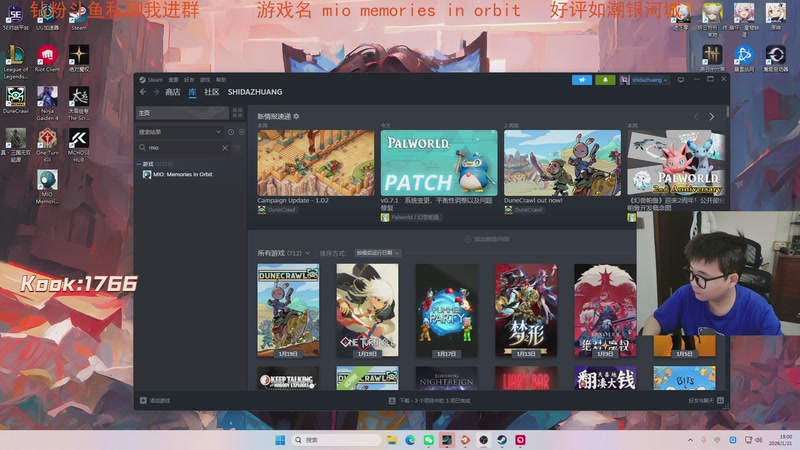The height and width of the screenshot is (450, 800).
Task: Open the DuneCrawl desktop shortcut
Action: pos(16,100)
